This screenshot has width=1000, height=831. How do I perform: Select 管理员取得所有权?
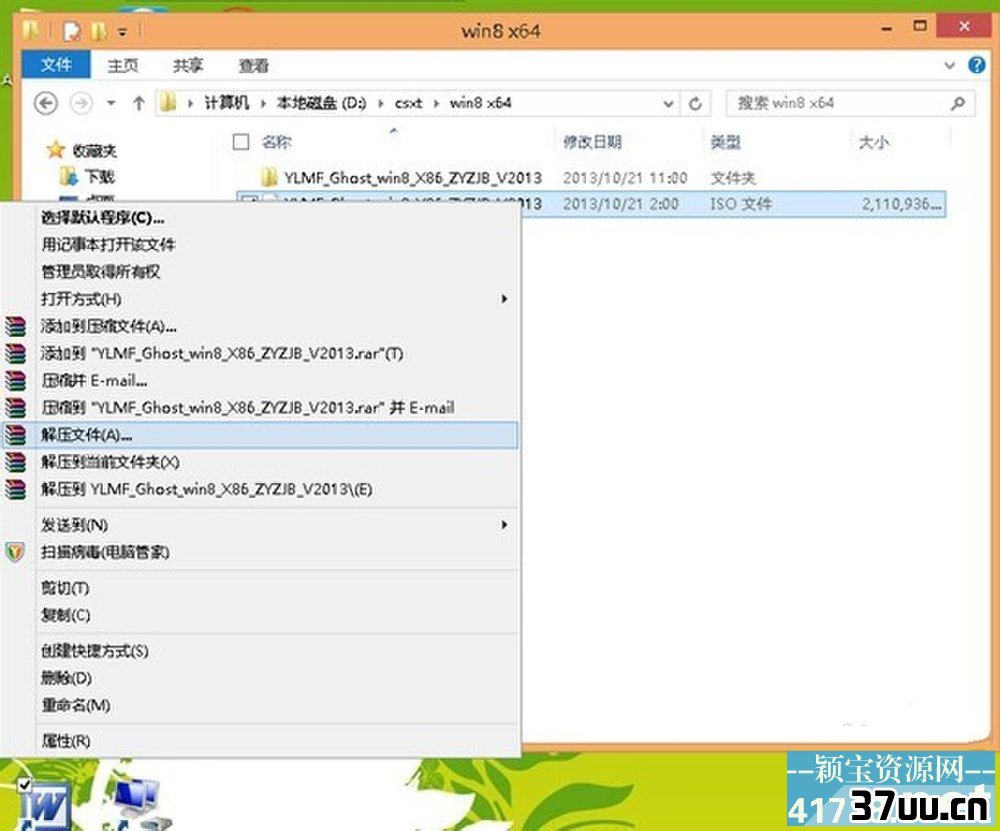(x=100, y=272)
